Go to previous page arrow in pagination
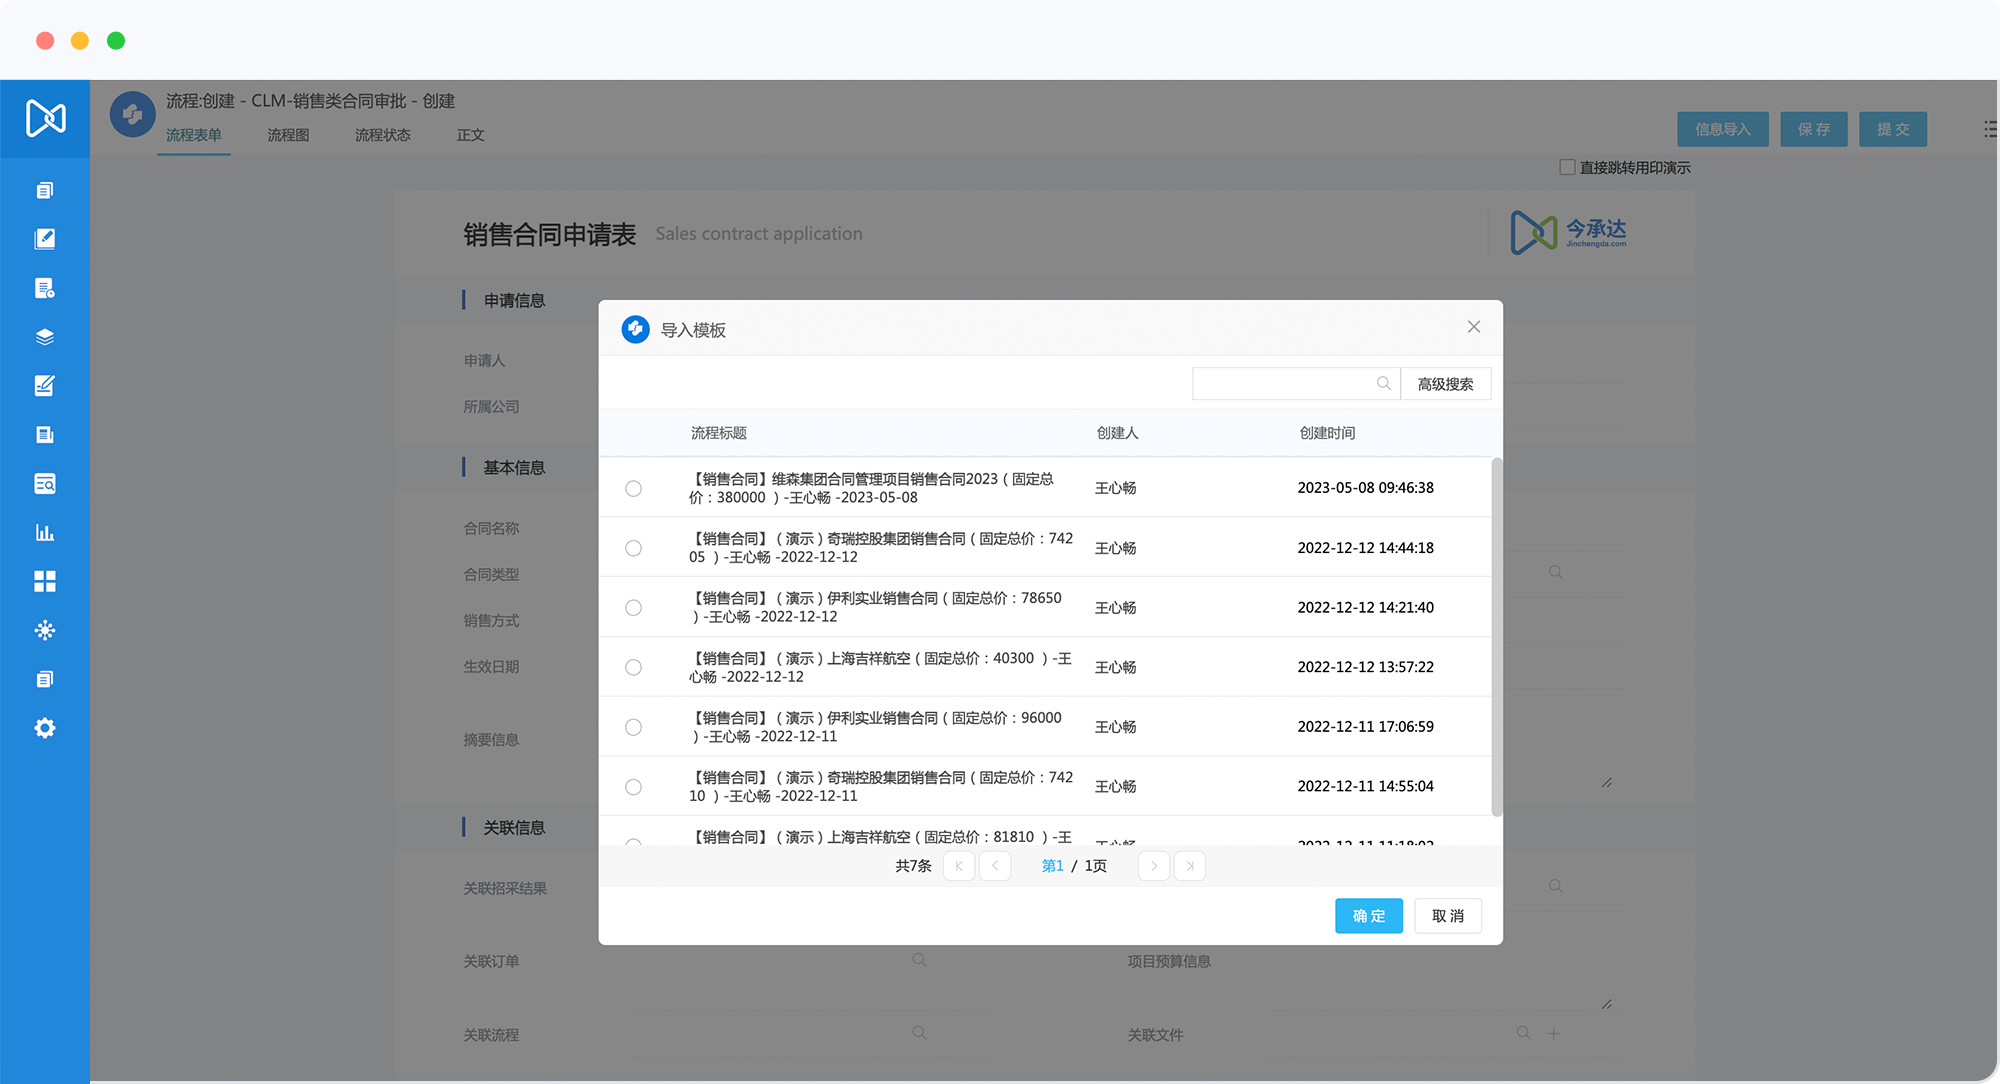The height and width of the screenshot is (1084, 2000). click(x=995, y=866)
